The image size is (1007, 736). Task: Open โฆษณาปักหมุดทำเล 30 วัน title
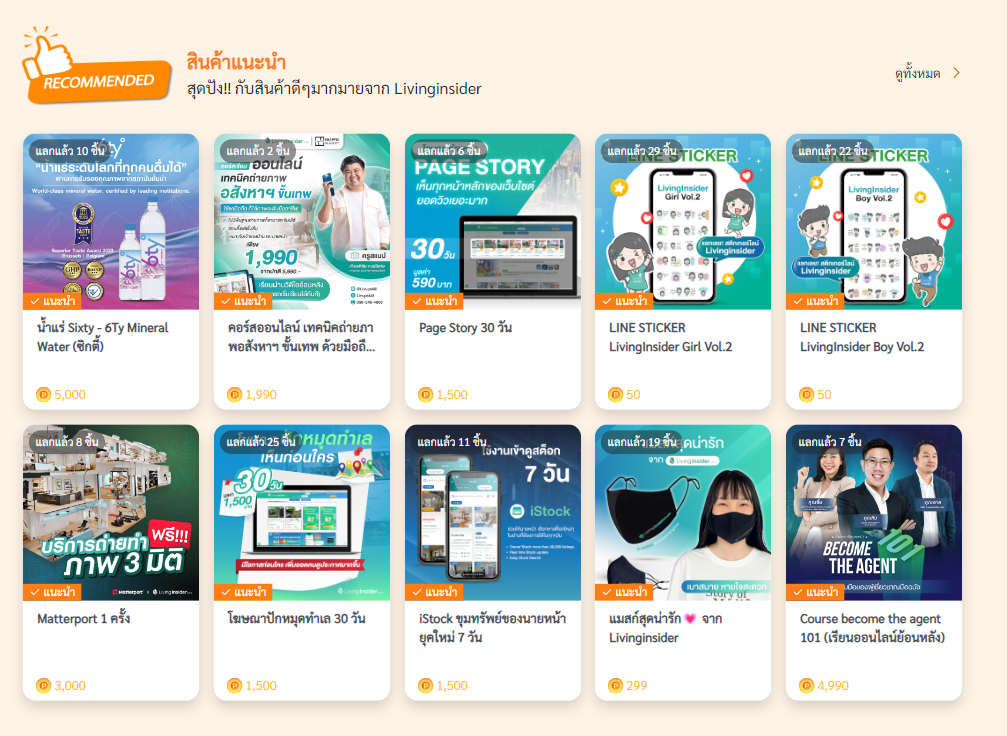[x=297, y=618]
